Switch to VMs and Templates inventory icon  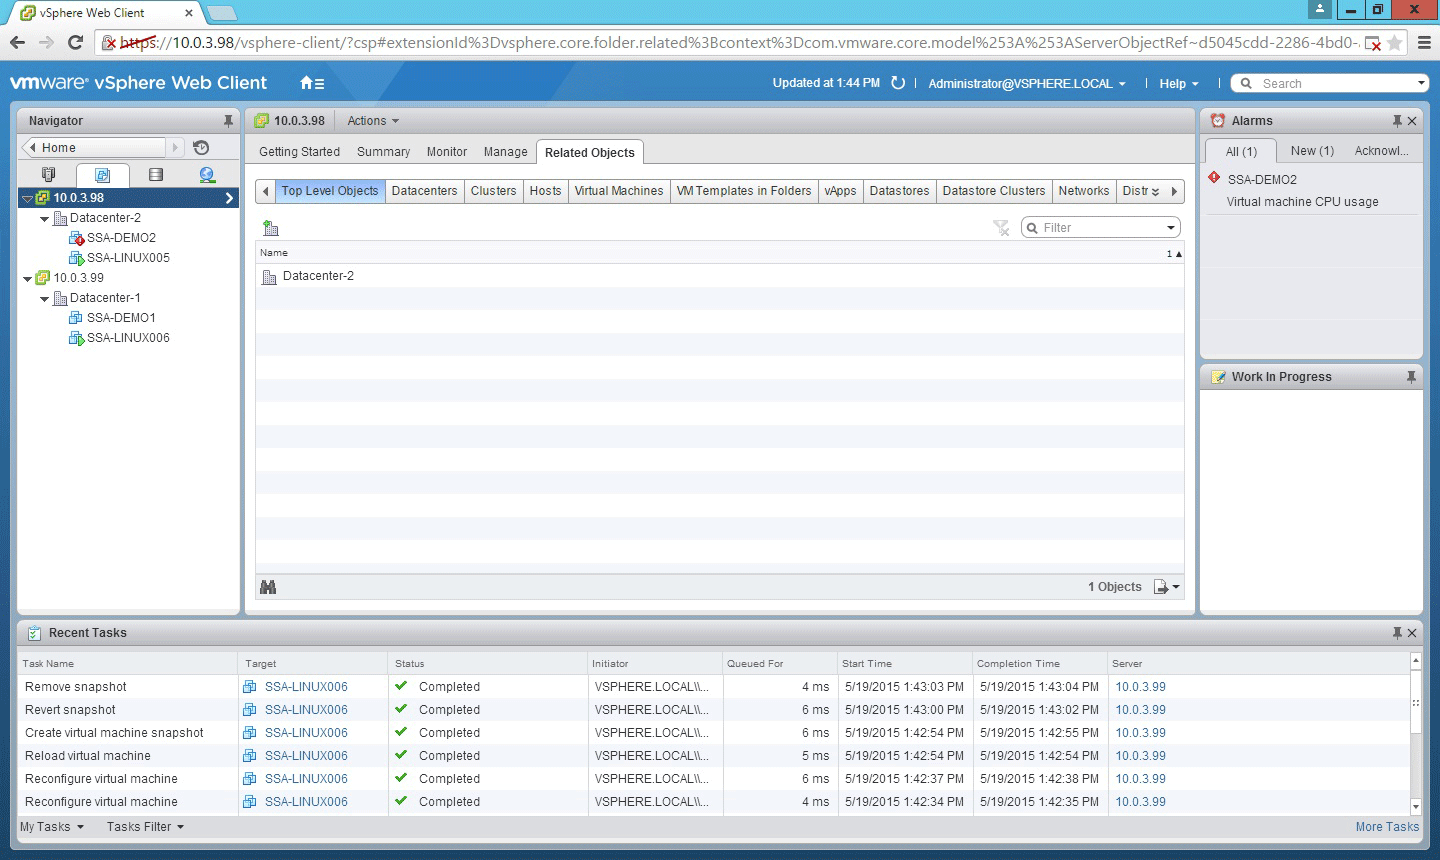pos(102,175)
